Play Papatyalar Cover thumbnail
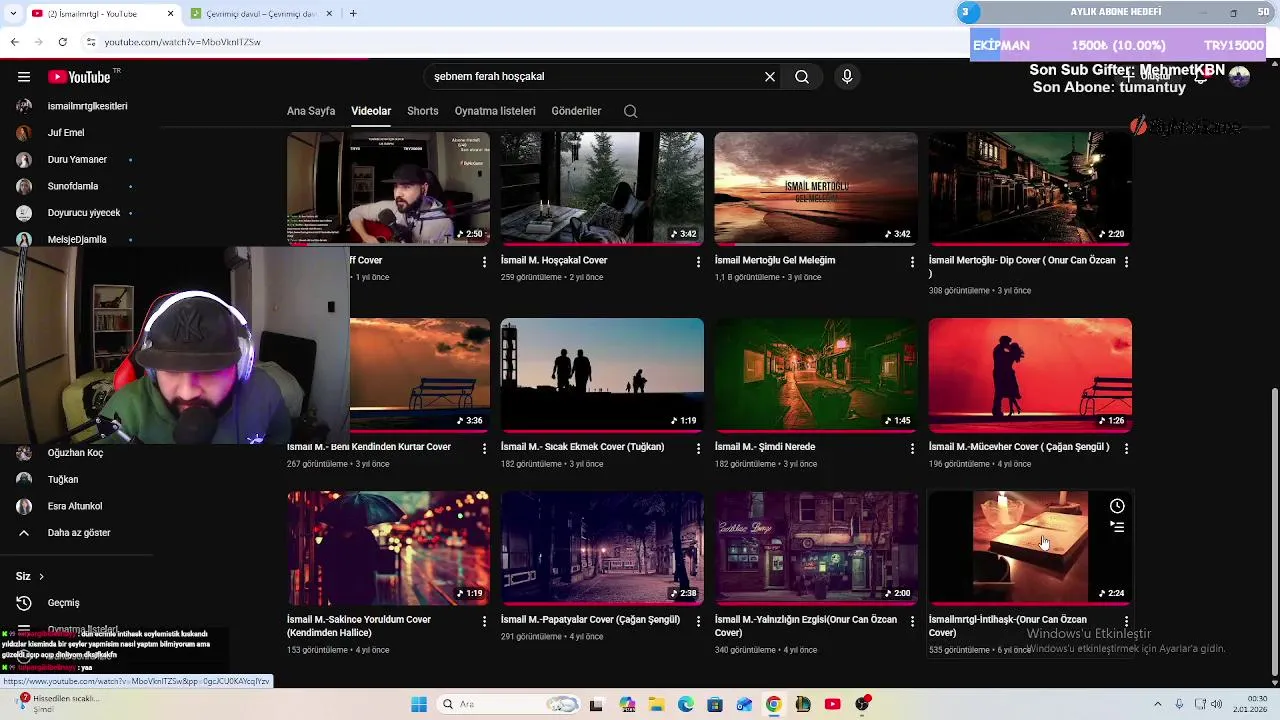Image resolution: width=1280 pixels, height=720 pixels. coord(602,548)
